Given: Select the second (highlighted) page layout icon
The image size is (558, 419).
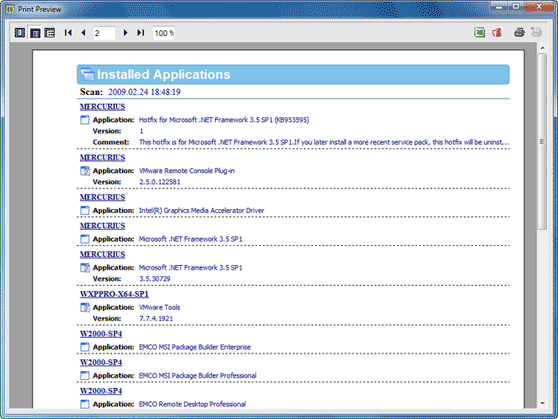Looking at the screenshot, I should pyautogui.click(x=35, y=33).
